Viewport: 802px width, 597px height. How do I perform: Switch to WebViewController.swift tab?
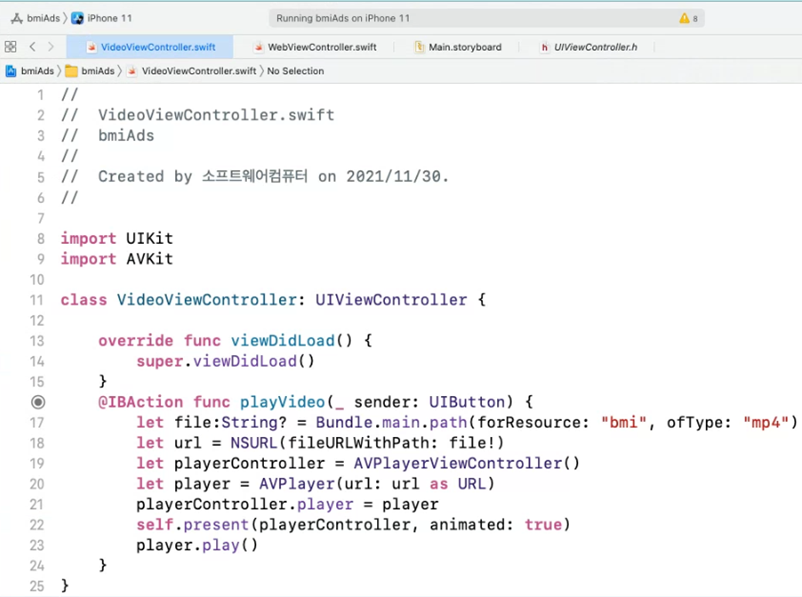coord(316,47)
